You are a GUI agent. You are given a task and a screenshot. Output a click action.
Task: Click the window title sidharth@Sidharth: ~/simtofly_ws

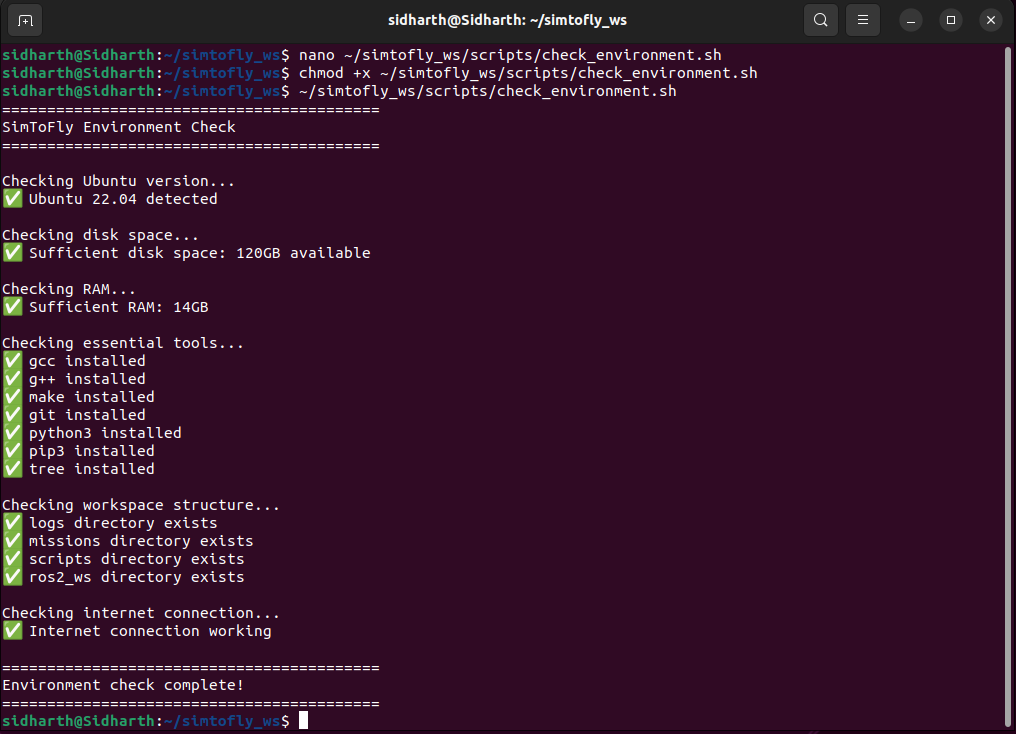click(x=508, y=20)
